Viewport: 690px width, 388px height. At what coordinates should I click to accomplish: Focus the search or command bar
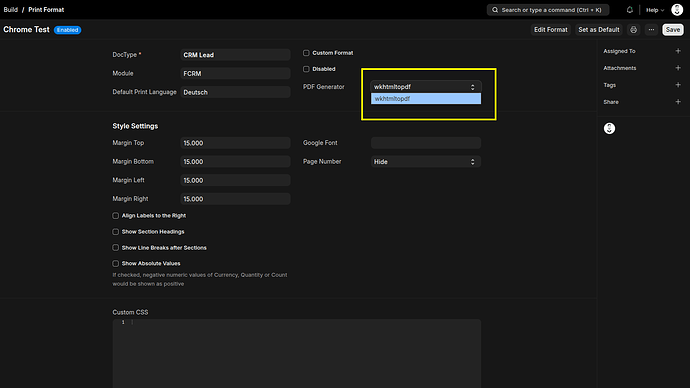(548, 10)
